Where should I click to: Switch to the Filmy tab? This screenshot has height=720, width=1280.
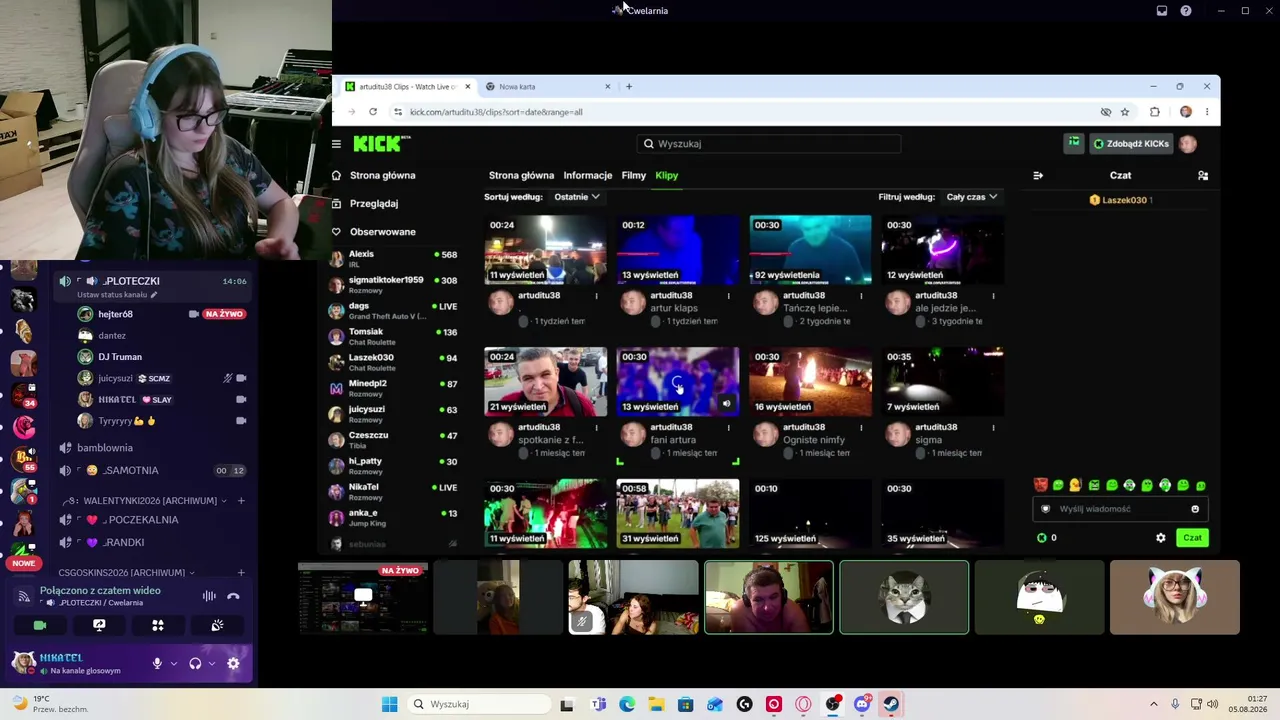pos(634,175)
